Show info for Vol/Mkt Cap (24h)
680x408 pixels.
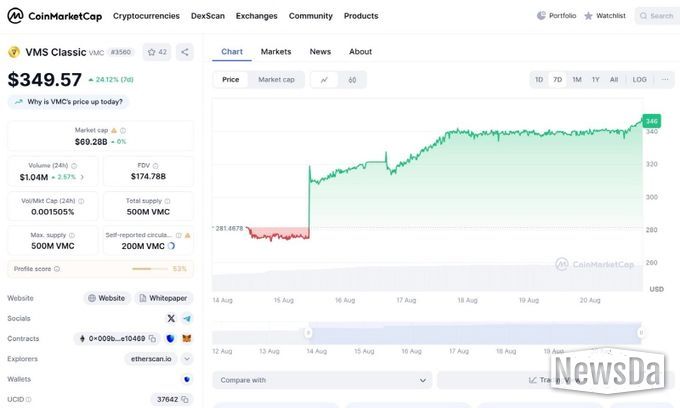pos(81,201)
